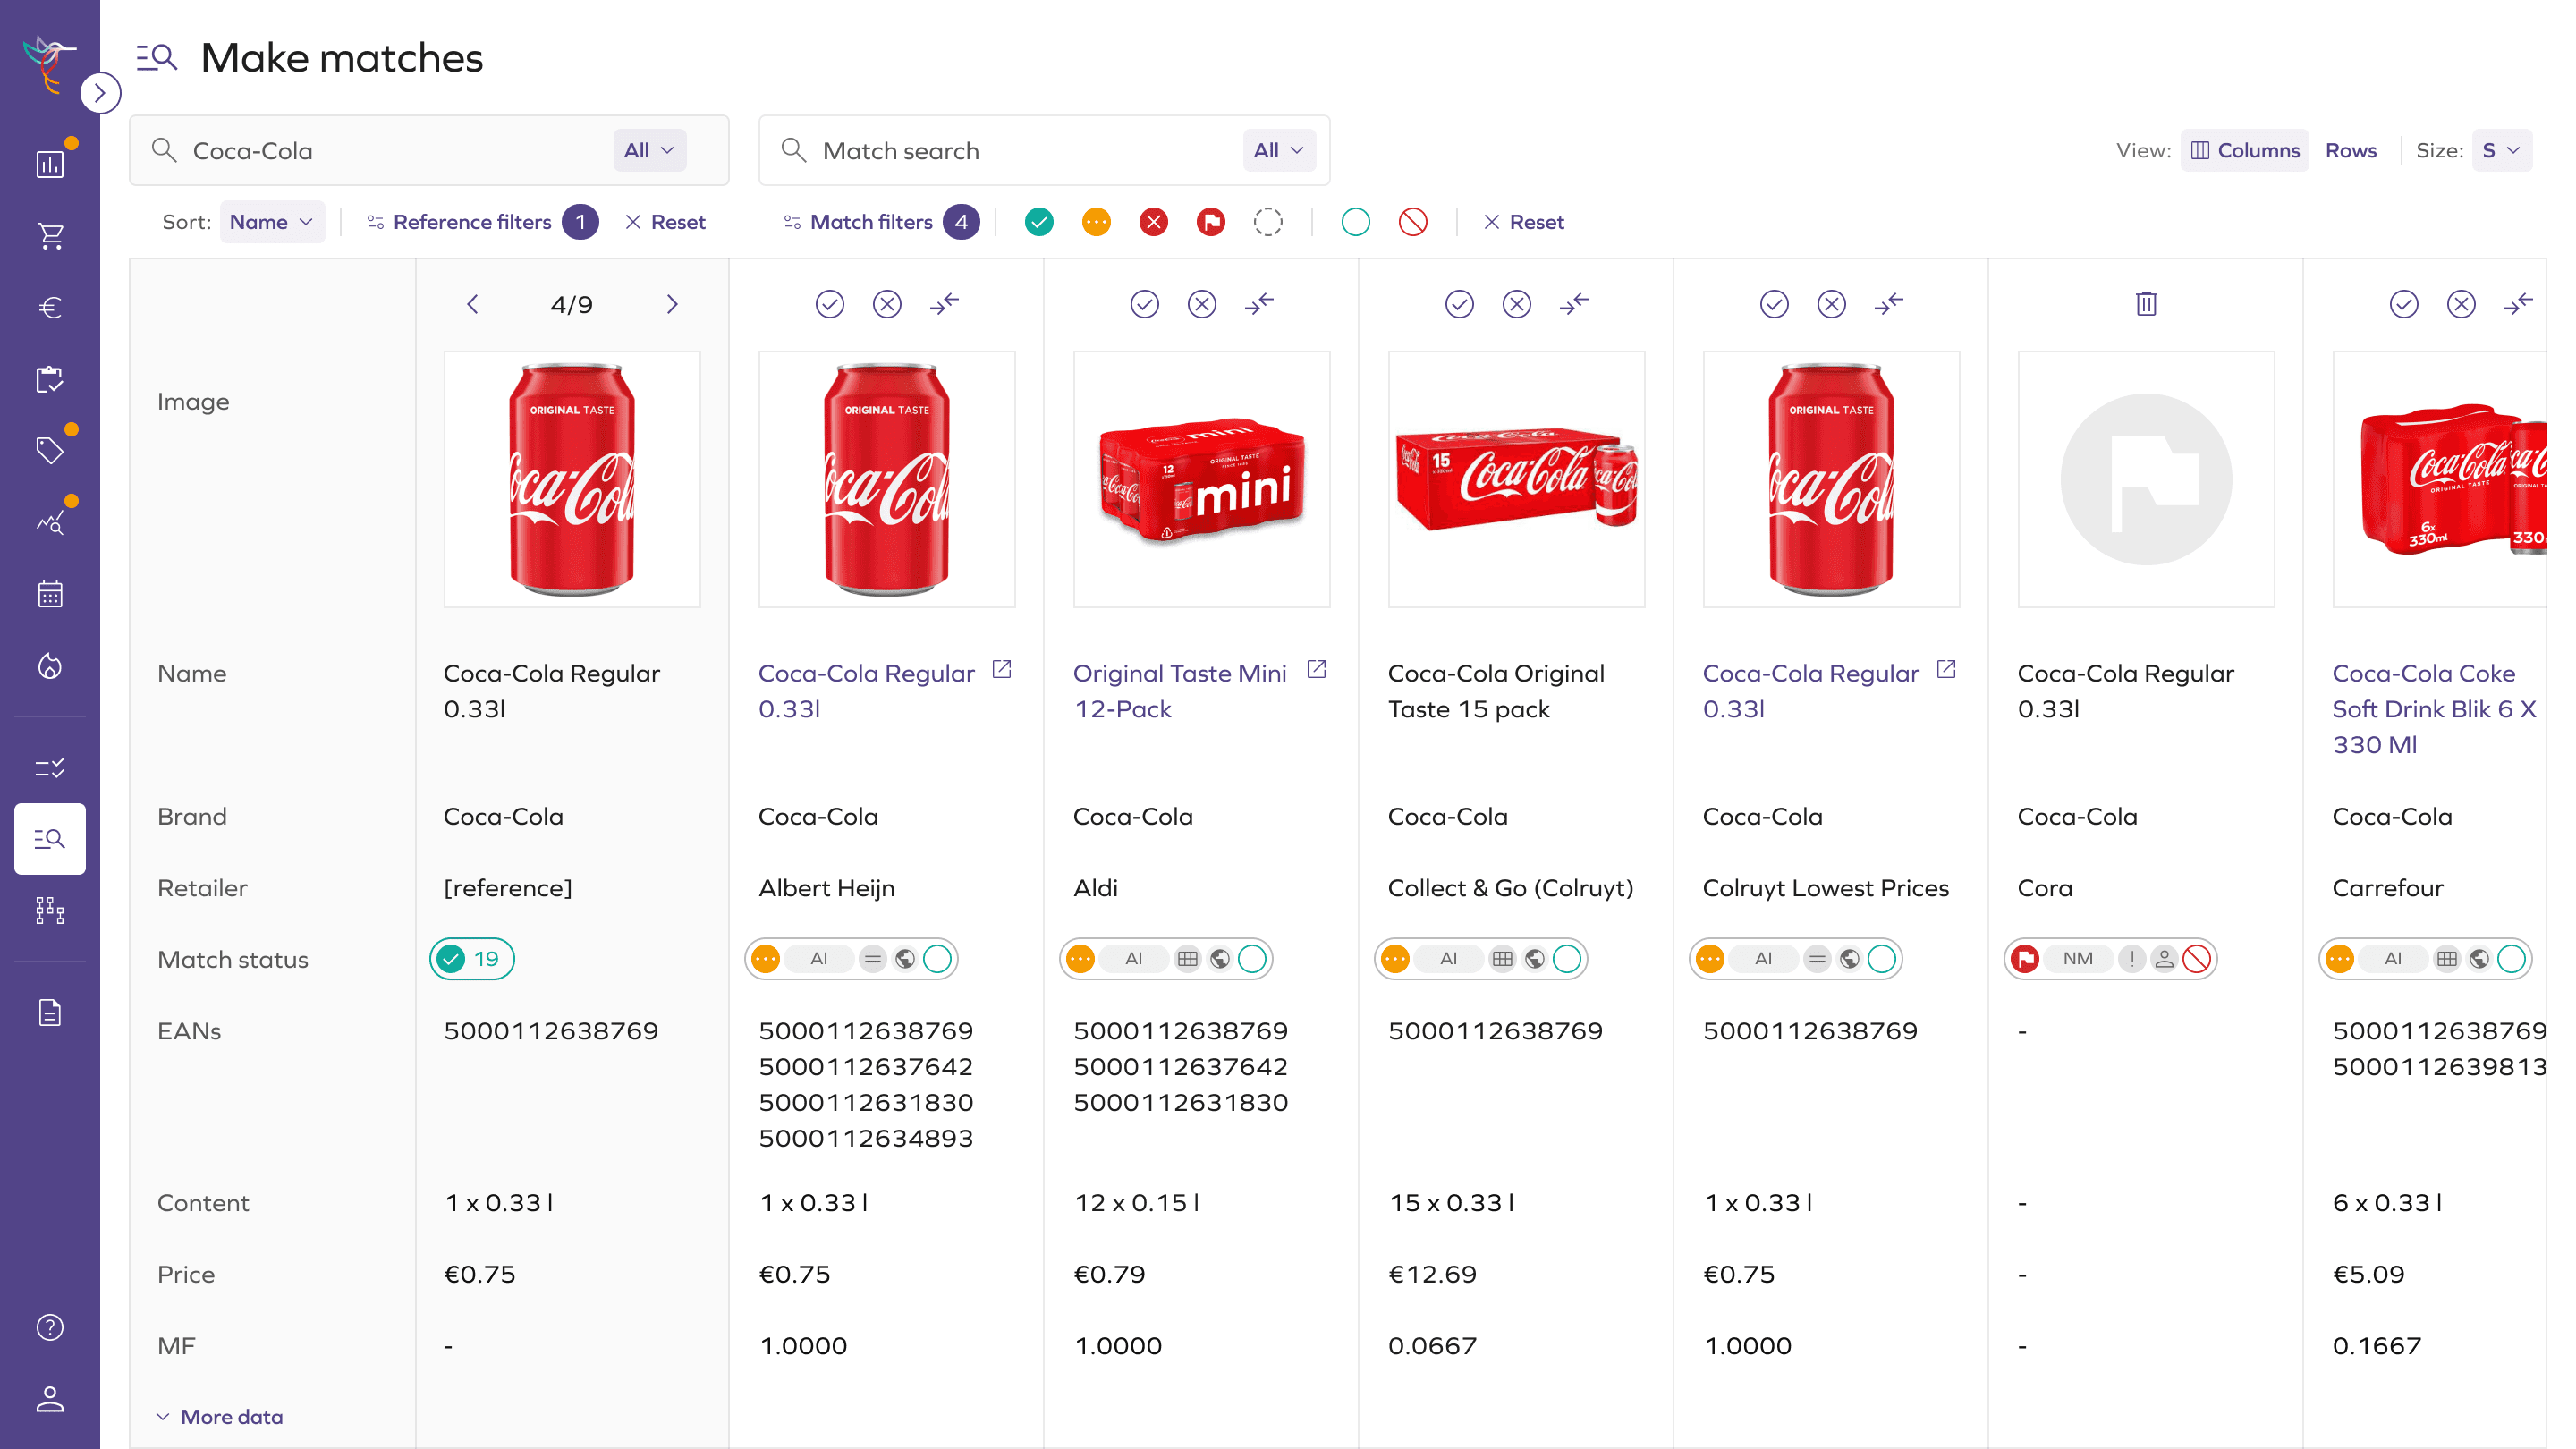Open the All dropdown next to Coca-Cola search
Viewport: 2576px width, 1449px height.
coord(649,150)
